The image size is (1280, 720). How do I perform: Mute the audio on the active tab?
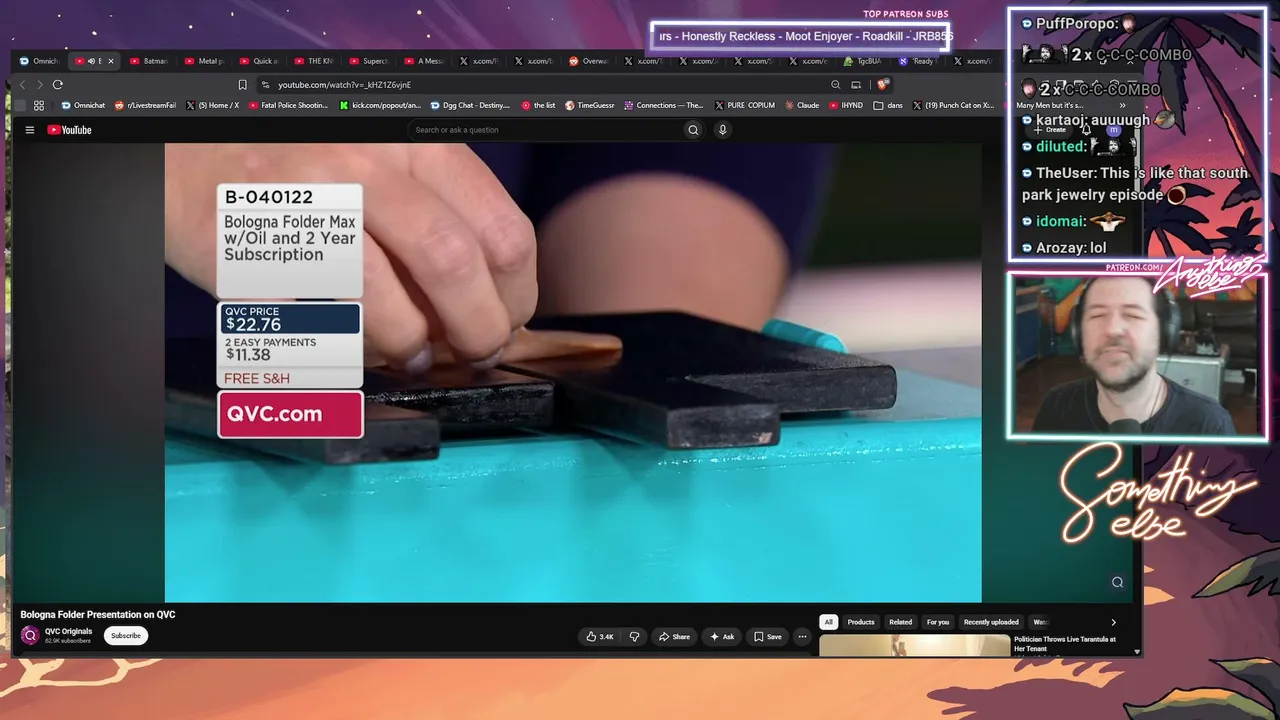[x=91, y=61]
